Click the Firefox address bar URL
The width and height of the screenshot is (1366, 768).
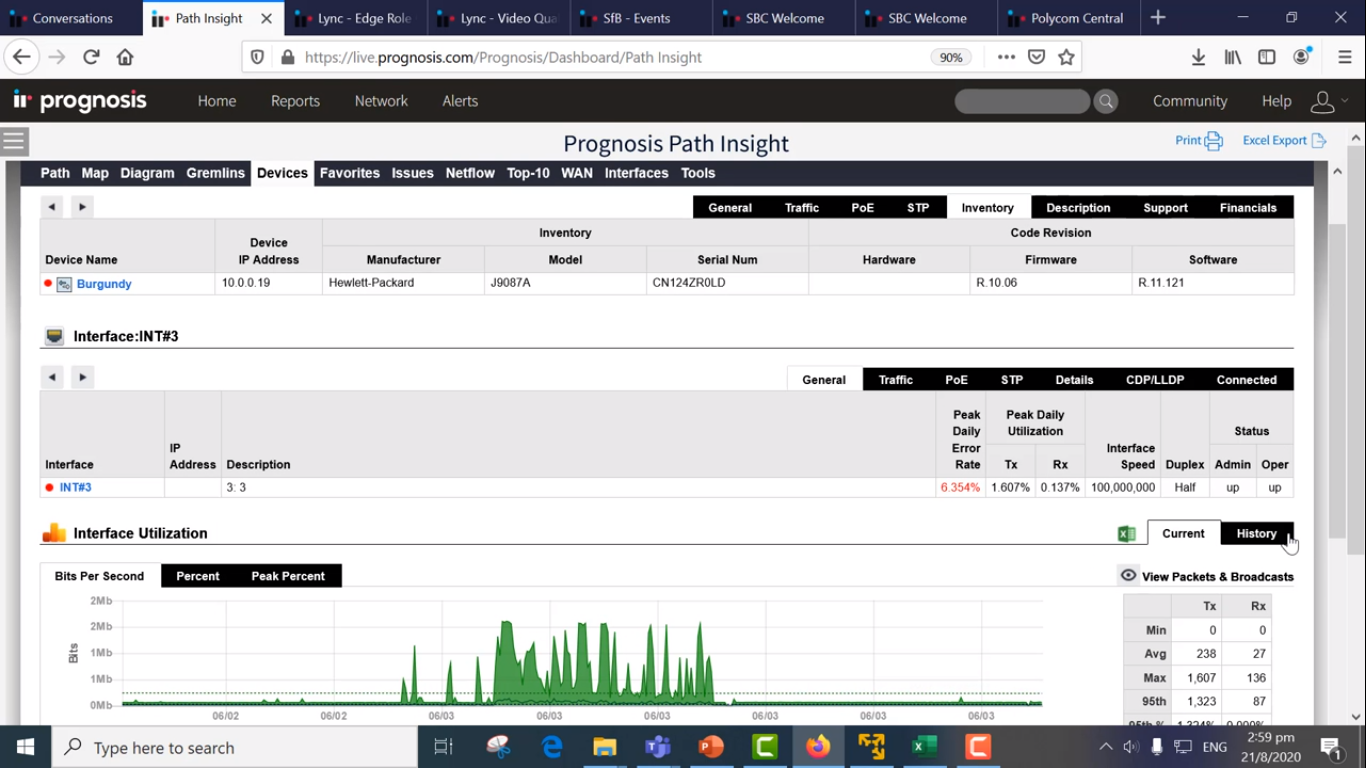point(503,57)
